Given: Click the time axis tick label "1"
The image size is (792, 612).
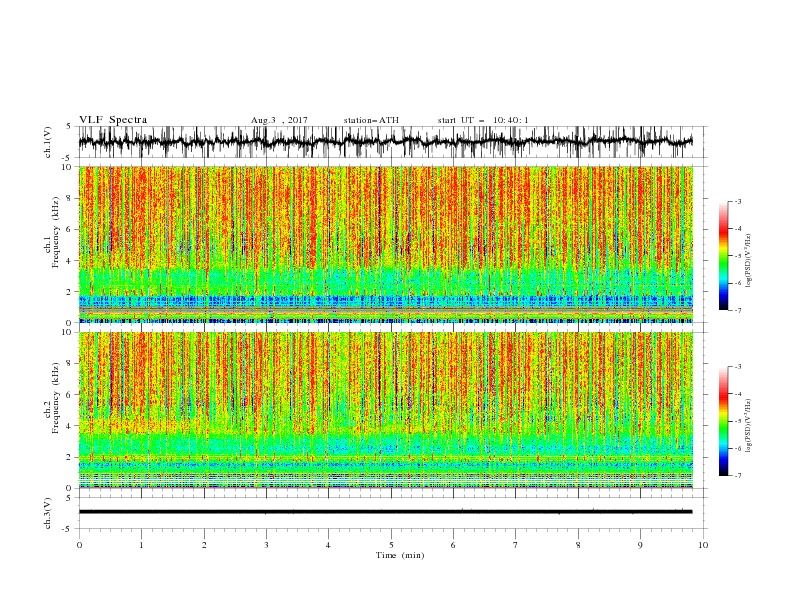Looking at the screenshot, I should (141, 545).
